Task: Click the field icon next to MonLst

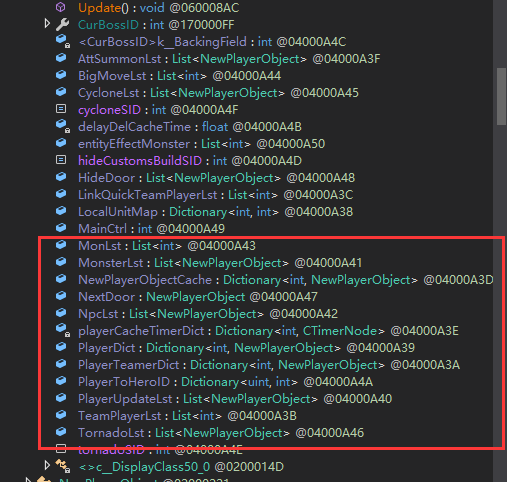Action: [x=61, y=245]
